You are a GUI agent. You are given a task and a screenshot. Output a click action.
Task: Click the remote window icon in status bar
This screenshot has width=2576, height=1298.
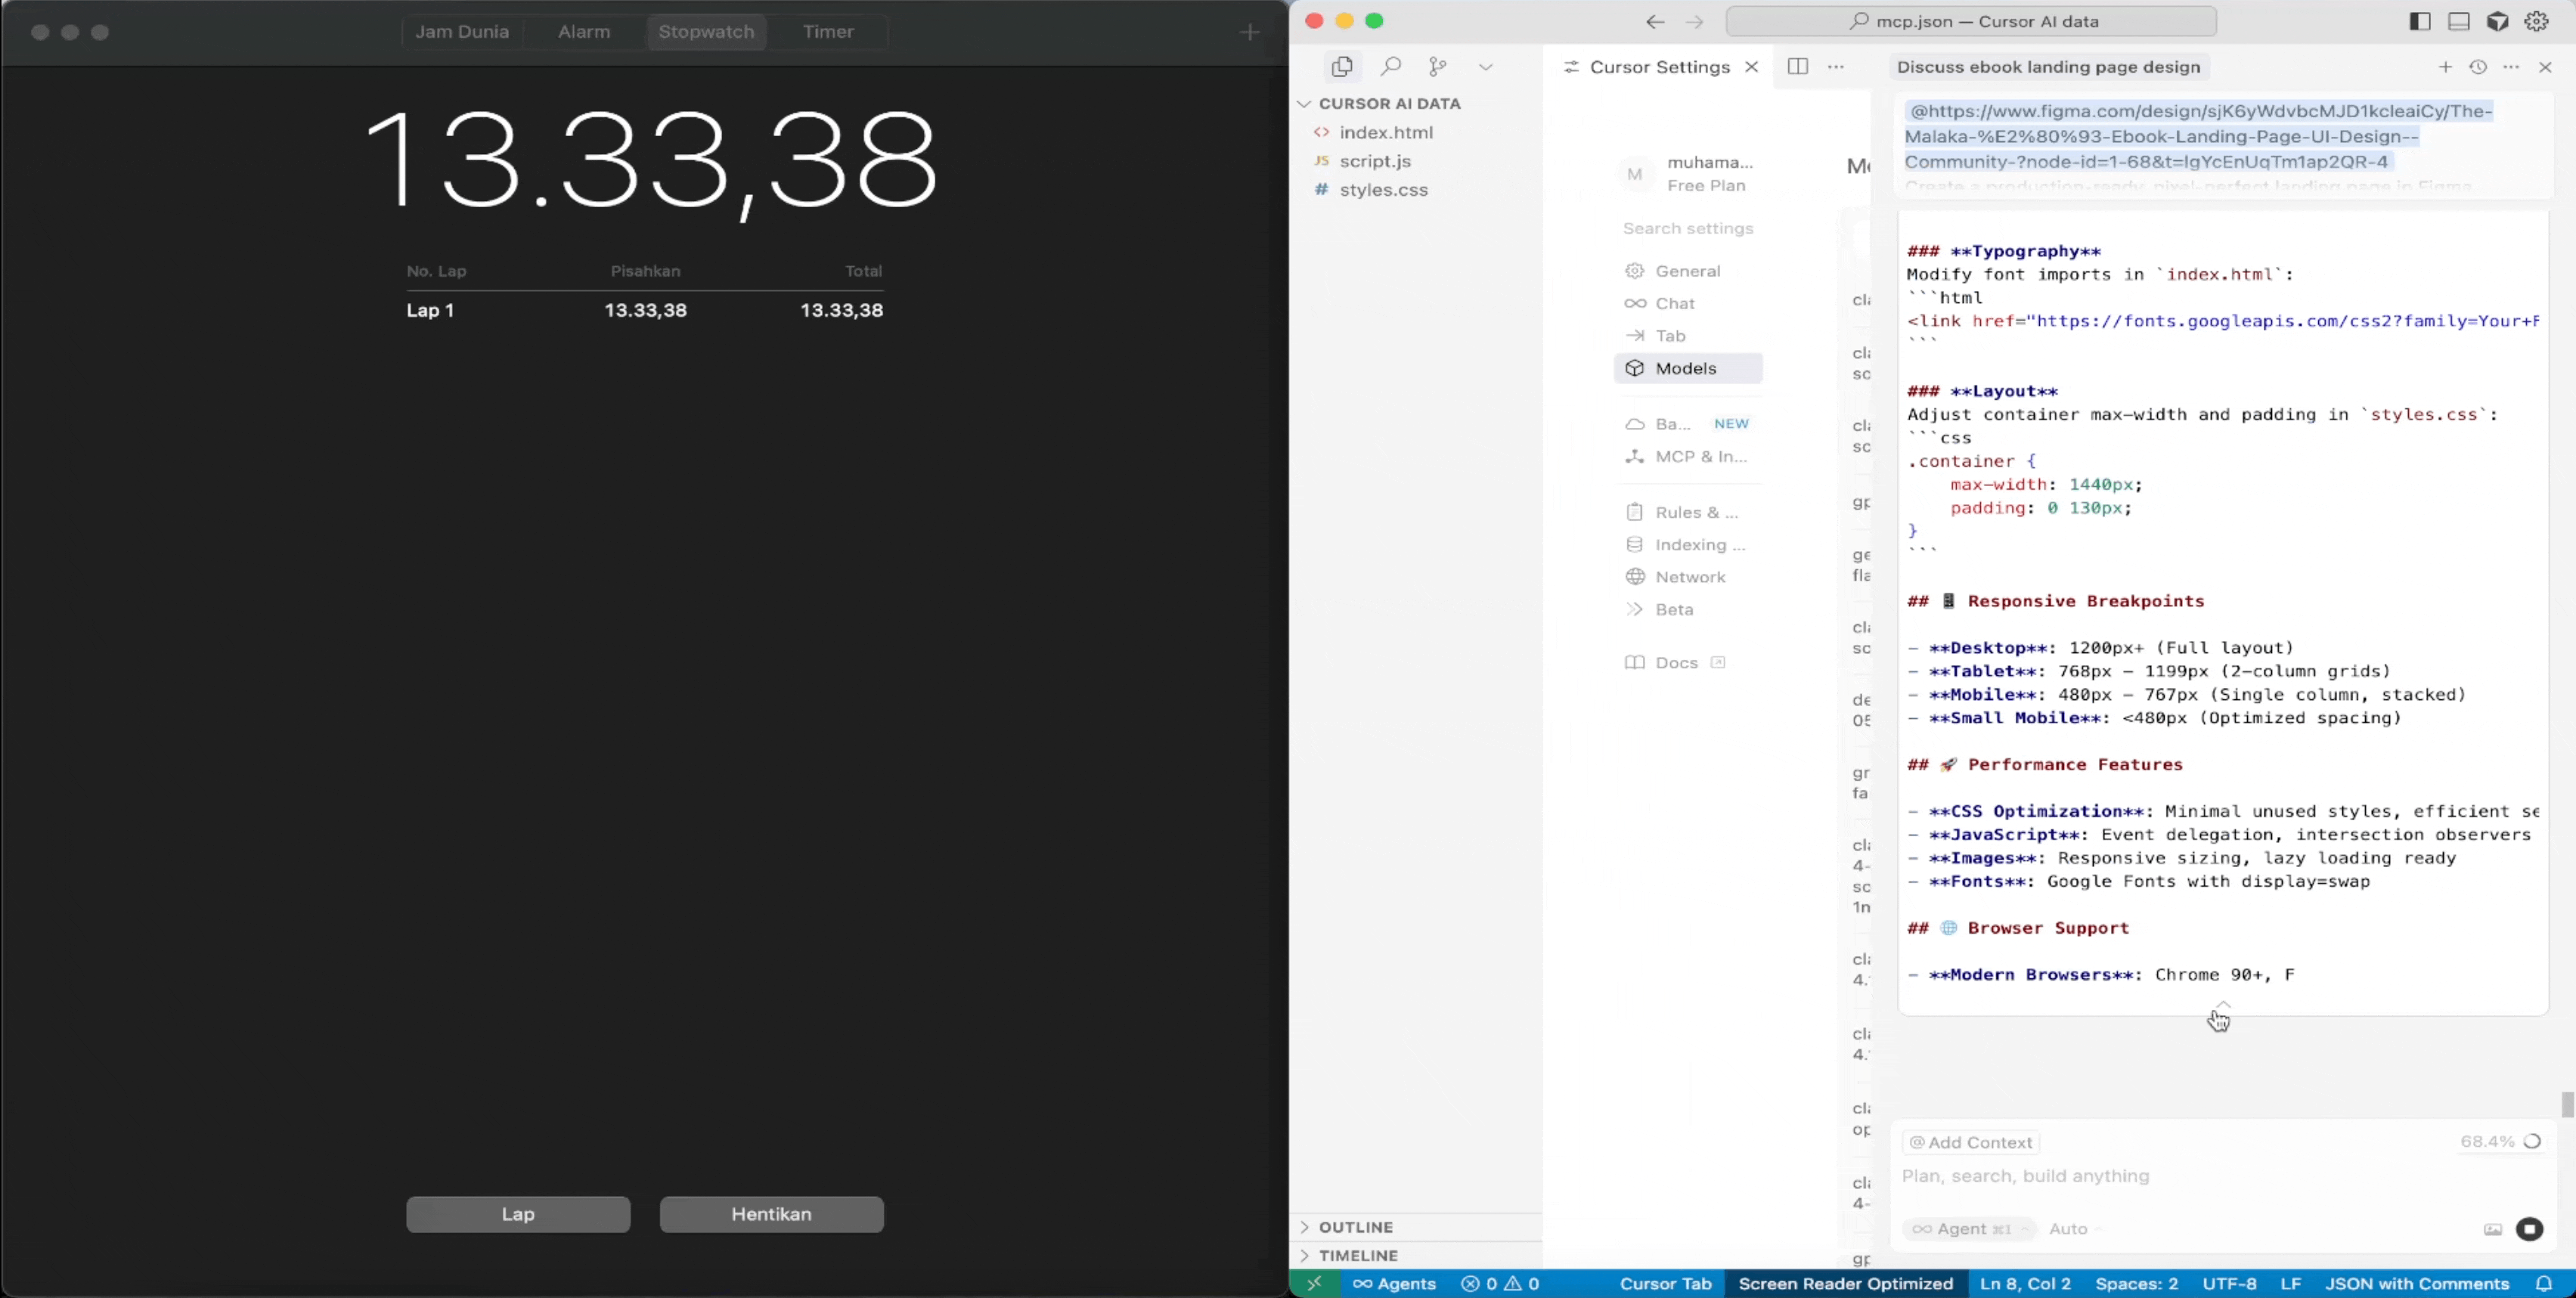pyautogui.click(x=1314, y=1284)
